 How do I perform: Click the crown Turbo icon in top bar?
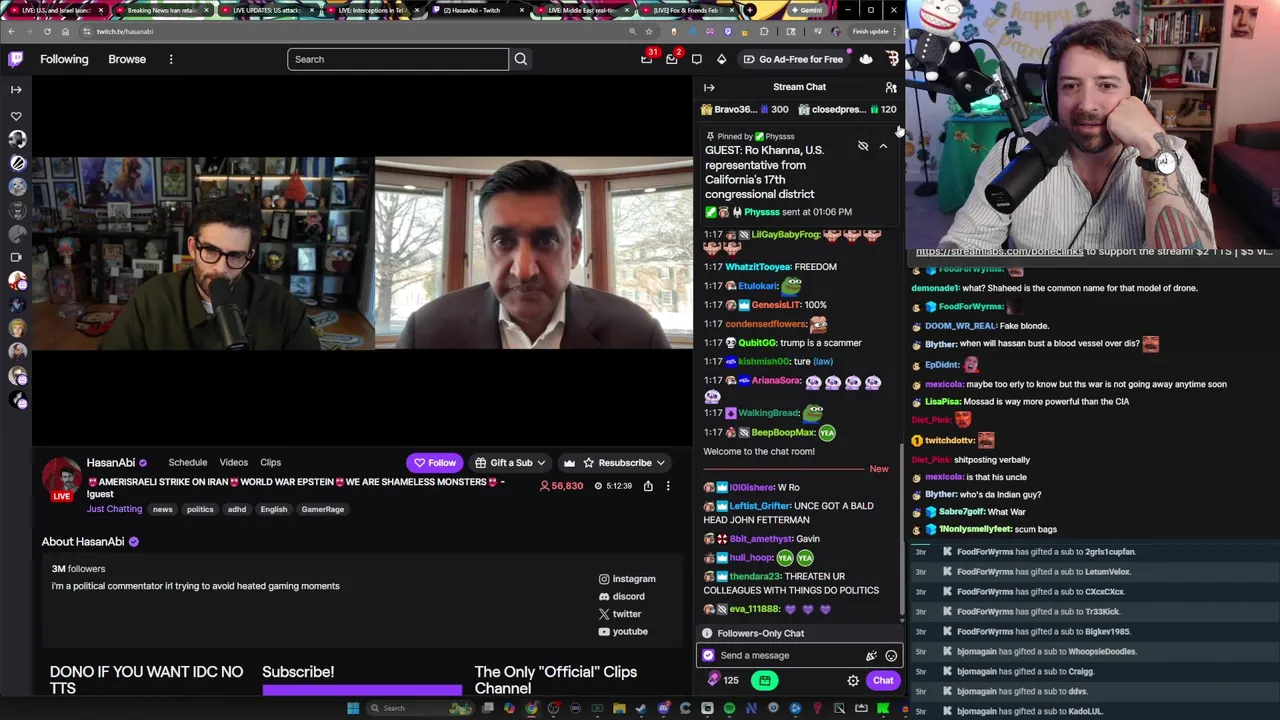pos(866,59)
